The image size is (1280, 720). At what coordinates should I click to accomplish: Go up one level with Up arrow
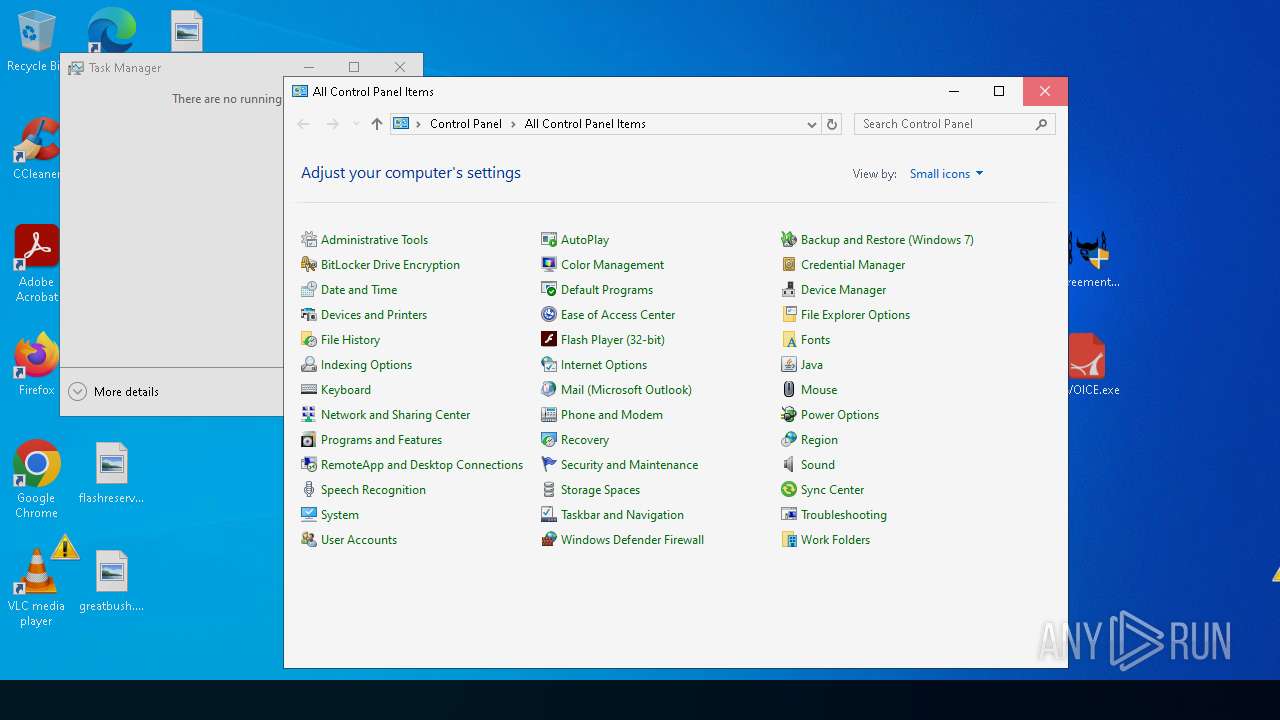pos(377,124)
